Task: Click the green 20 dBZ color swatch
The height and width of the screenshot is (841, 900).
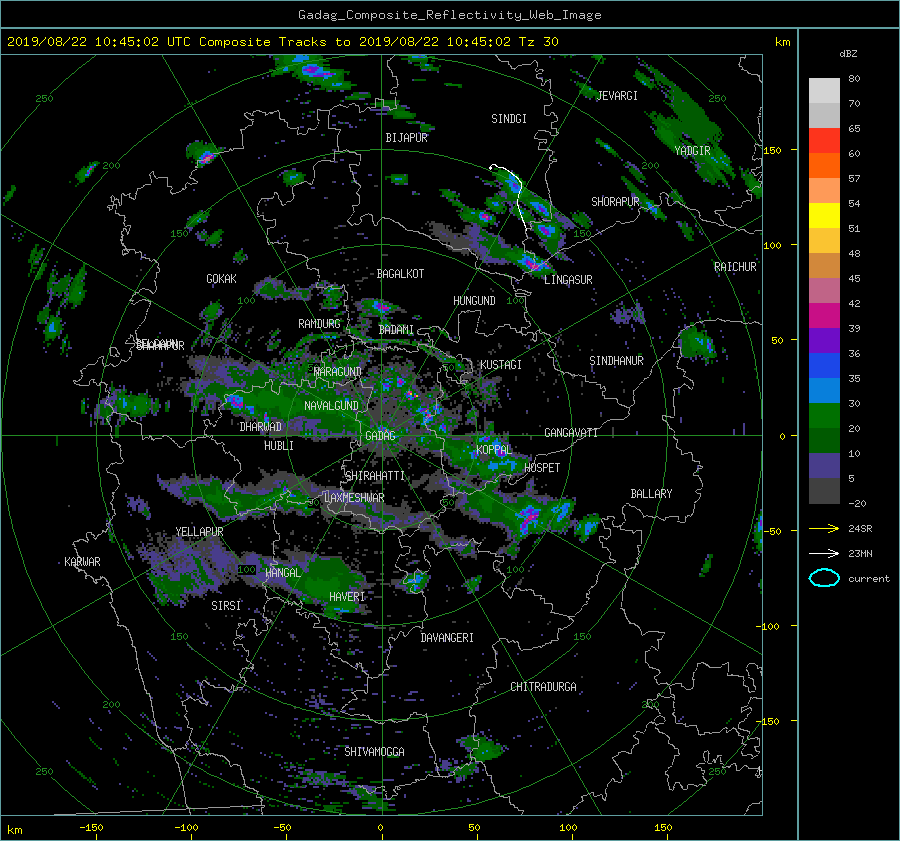Action: 824,416
